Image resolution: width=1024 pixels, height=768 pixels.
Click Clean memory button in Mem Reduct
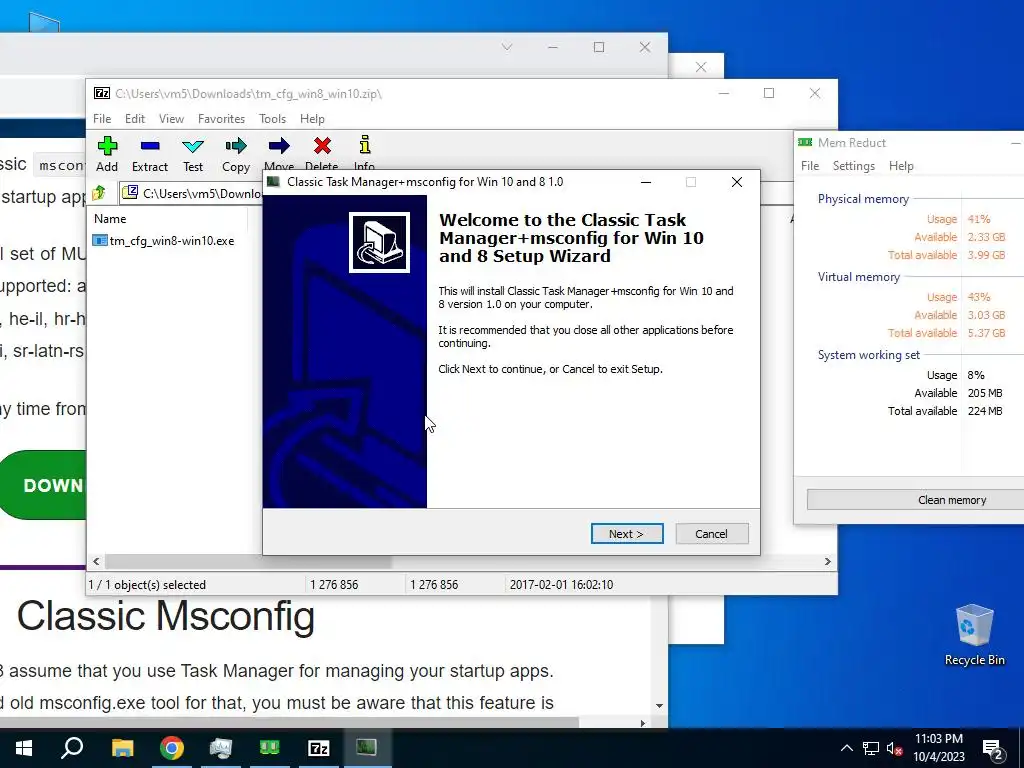[x=916, y=500]
